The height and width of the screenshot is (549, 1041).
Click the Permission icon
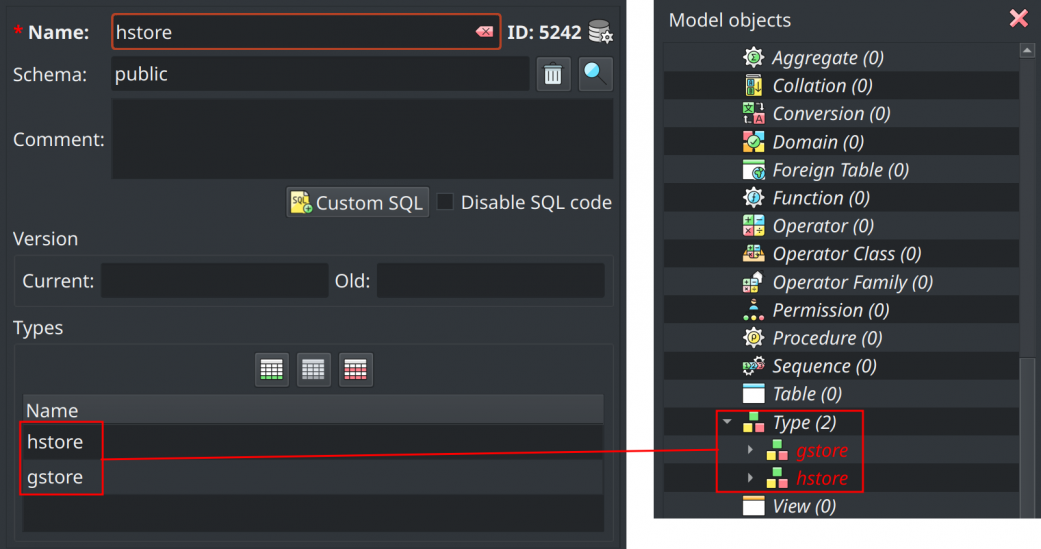click(x=754, y=310)
